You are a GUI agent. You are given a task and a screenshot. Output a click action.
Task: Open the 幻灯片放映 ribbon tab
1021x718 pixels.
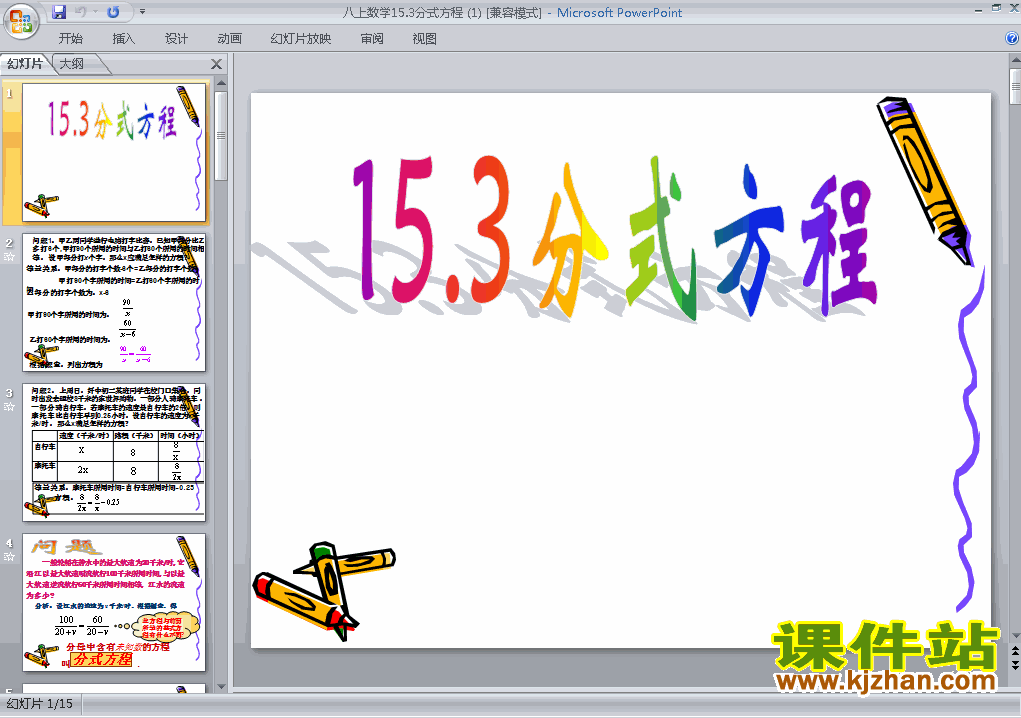coord(301,39)
